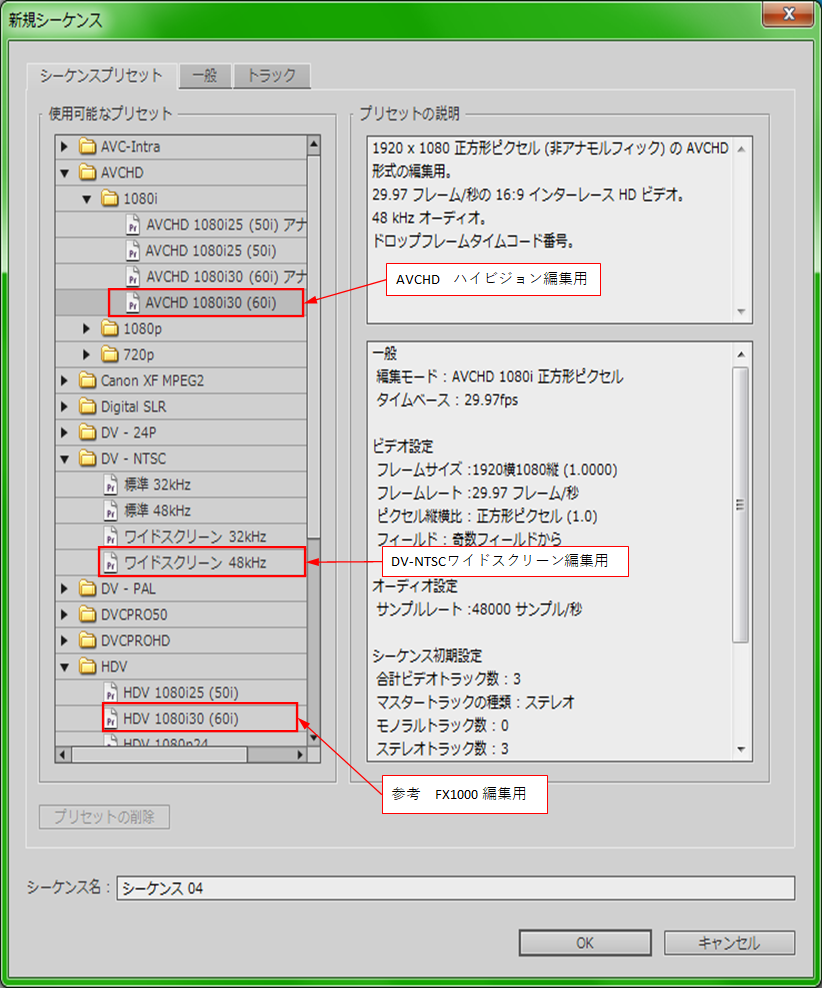Viewport: 822px width, 988px height.
Task: Click the Pr icon for 標準 48kHz preset
Action: (x=110, y=510)
